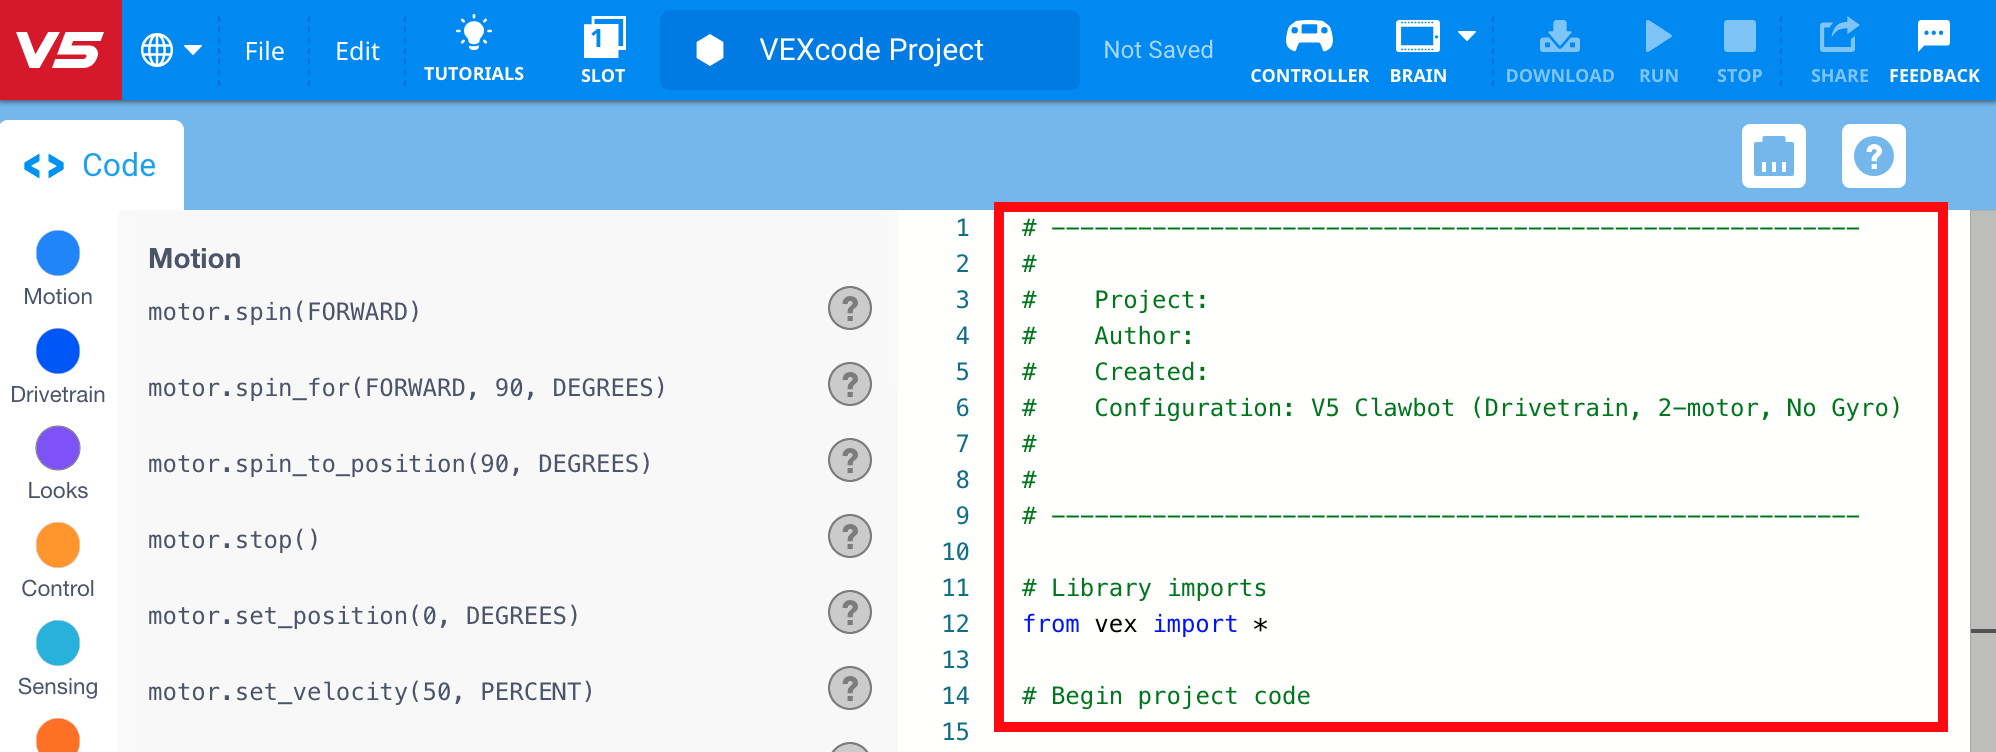Viewport: 1996px width, 752px height.
Task: Show help for motor.stop() command
Action: pos(849,536)
